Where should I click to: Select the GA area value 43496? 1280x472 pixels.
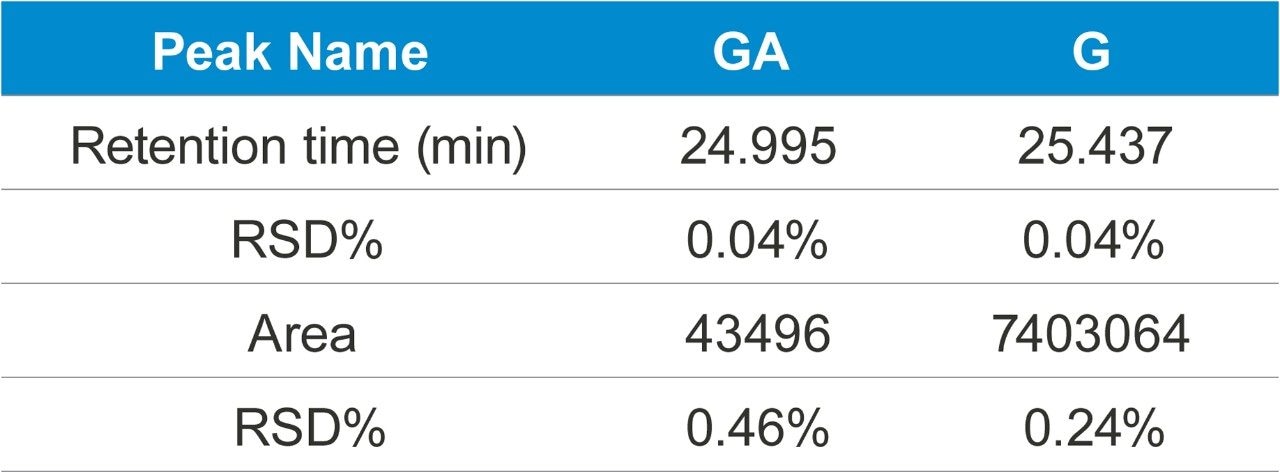click(x=757, y=336)
